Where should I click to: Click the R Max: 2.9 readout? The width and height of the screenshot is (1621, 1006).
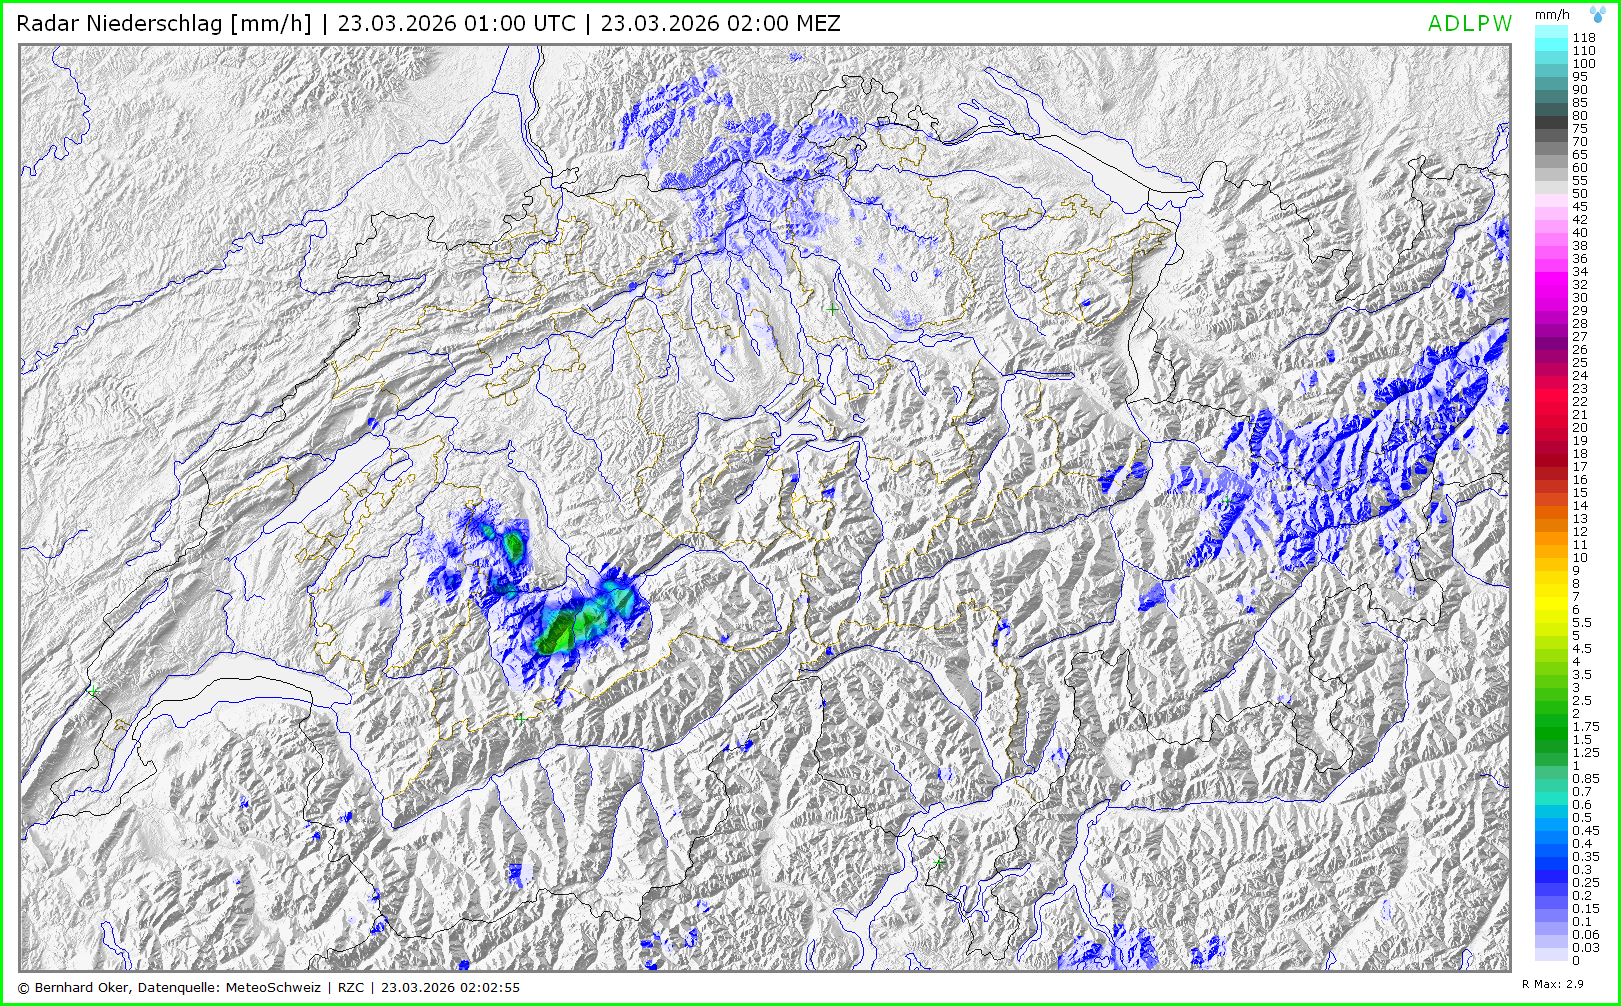point(1552,984)
